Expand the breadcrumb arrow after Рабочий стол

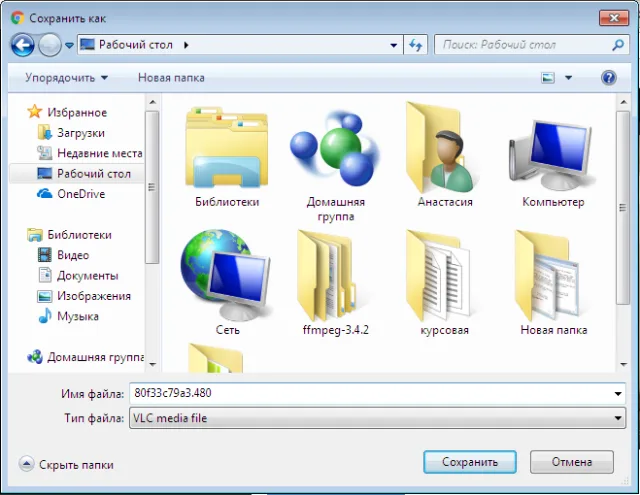point(186,45)
